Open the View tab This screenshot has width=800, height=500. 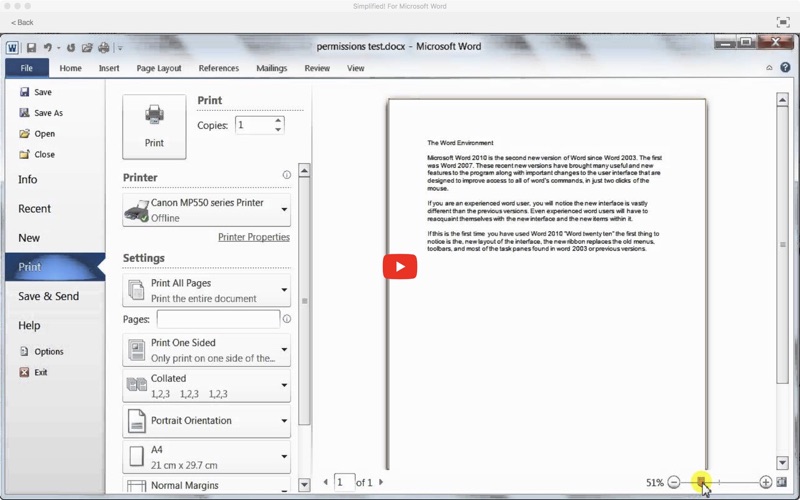coord(356,68)
